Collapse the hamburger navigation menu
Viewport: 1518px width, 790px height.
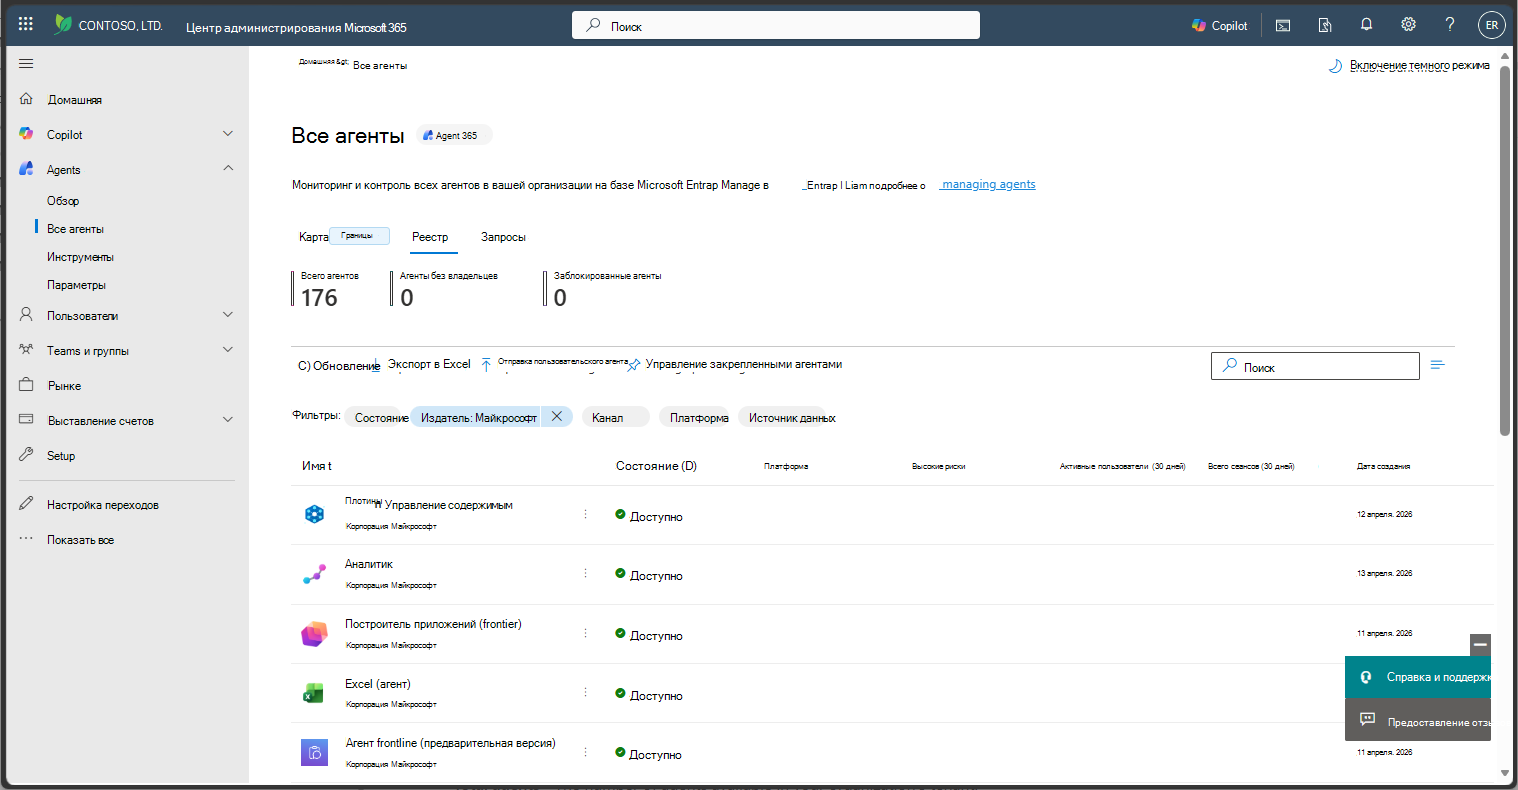click(26, 63)
